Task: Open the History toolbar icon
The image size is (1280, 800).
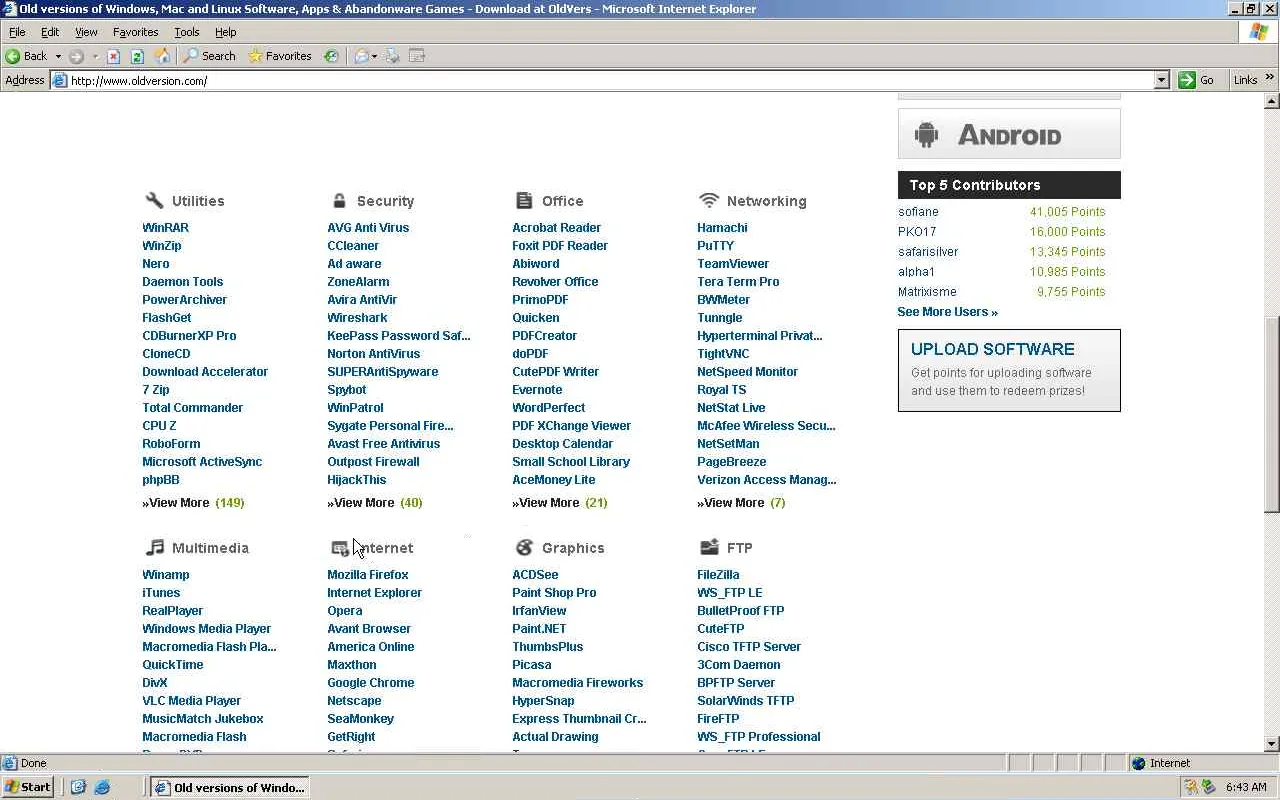Action: [x=331, y=56]
